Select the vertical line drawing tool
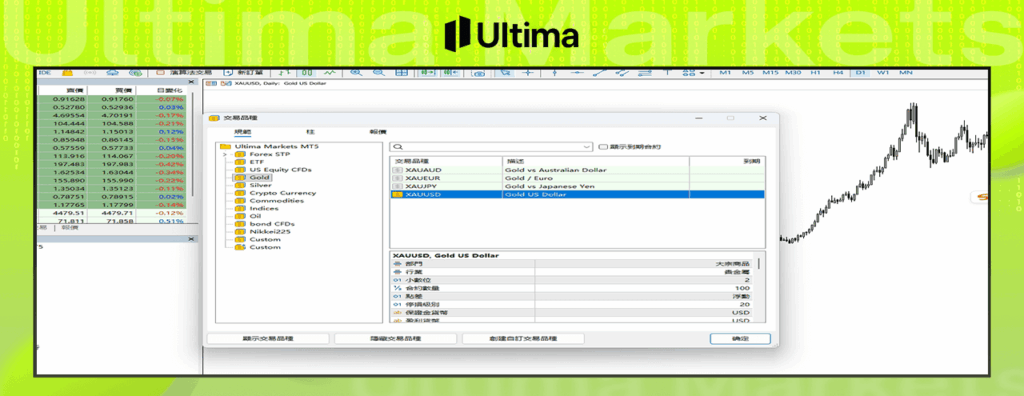The height and width of the screenshot is (396, 1024). [554, 73]
